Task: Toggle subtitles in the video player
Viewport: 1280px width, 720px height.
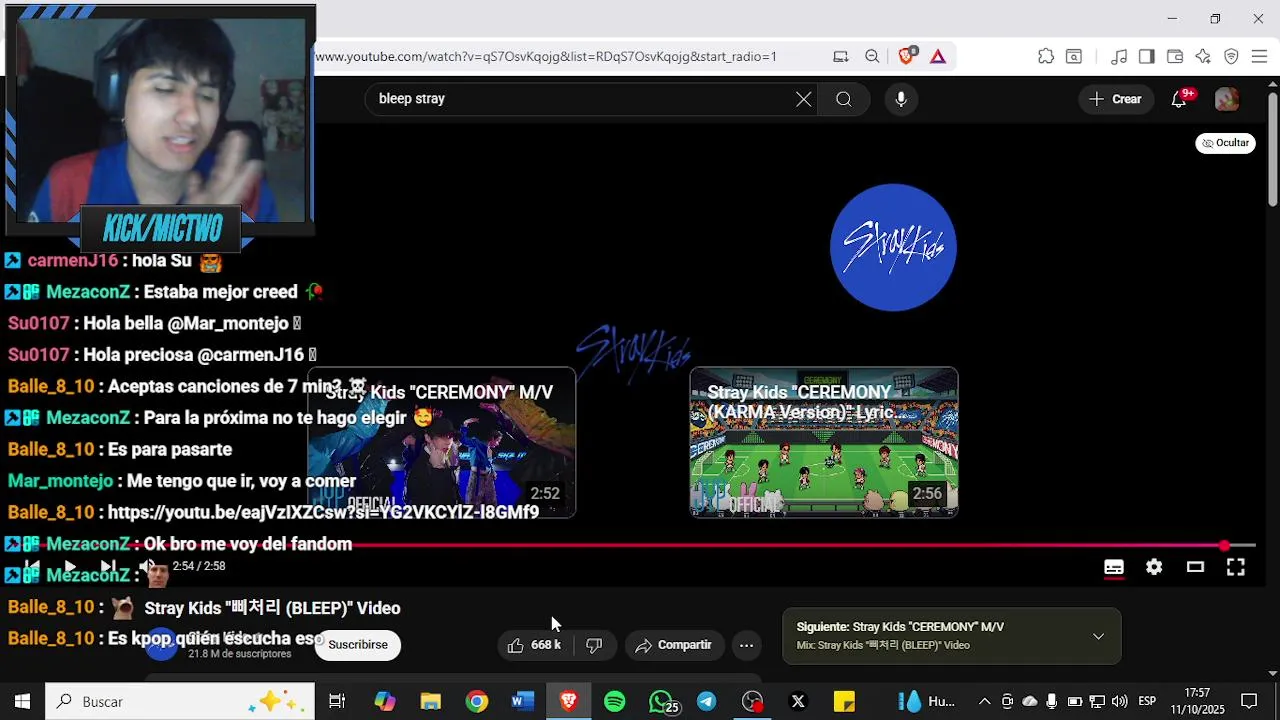Action: click(x=1114, y=567)
